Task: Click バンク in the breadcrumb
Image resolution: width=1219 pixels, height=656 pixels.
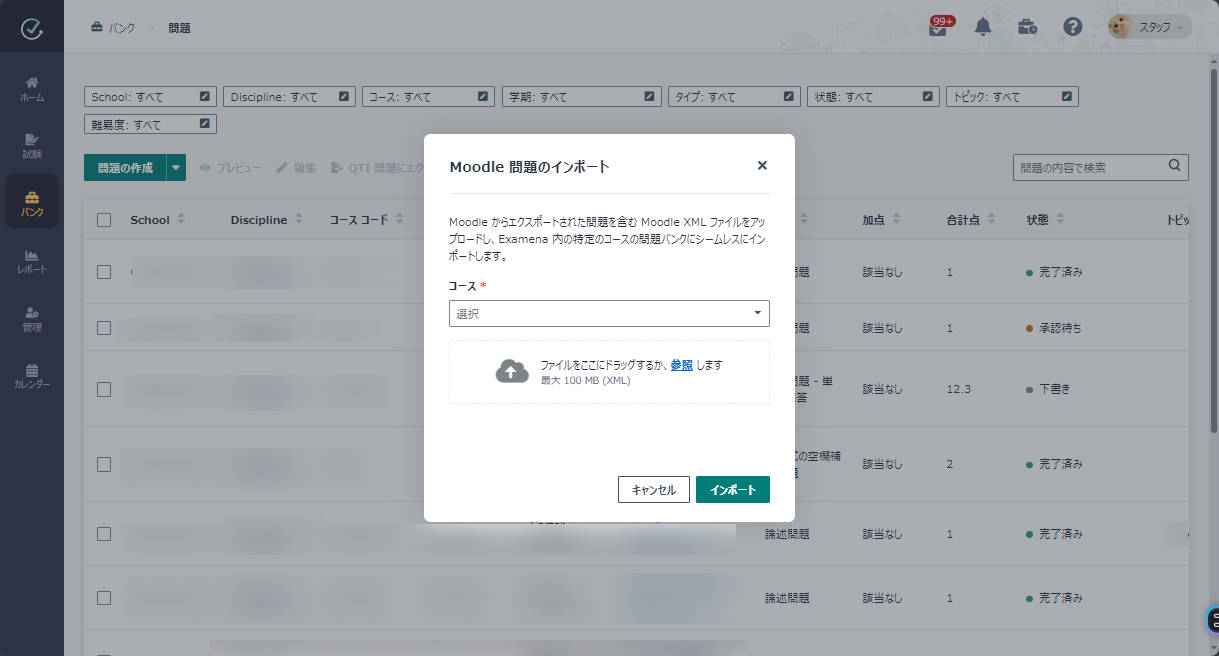Action: [x=113, y=28]
